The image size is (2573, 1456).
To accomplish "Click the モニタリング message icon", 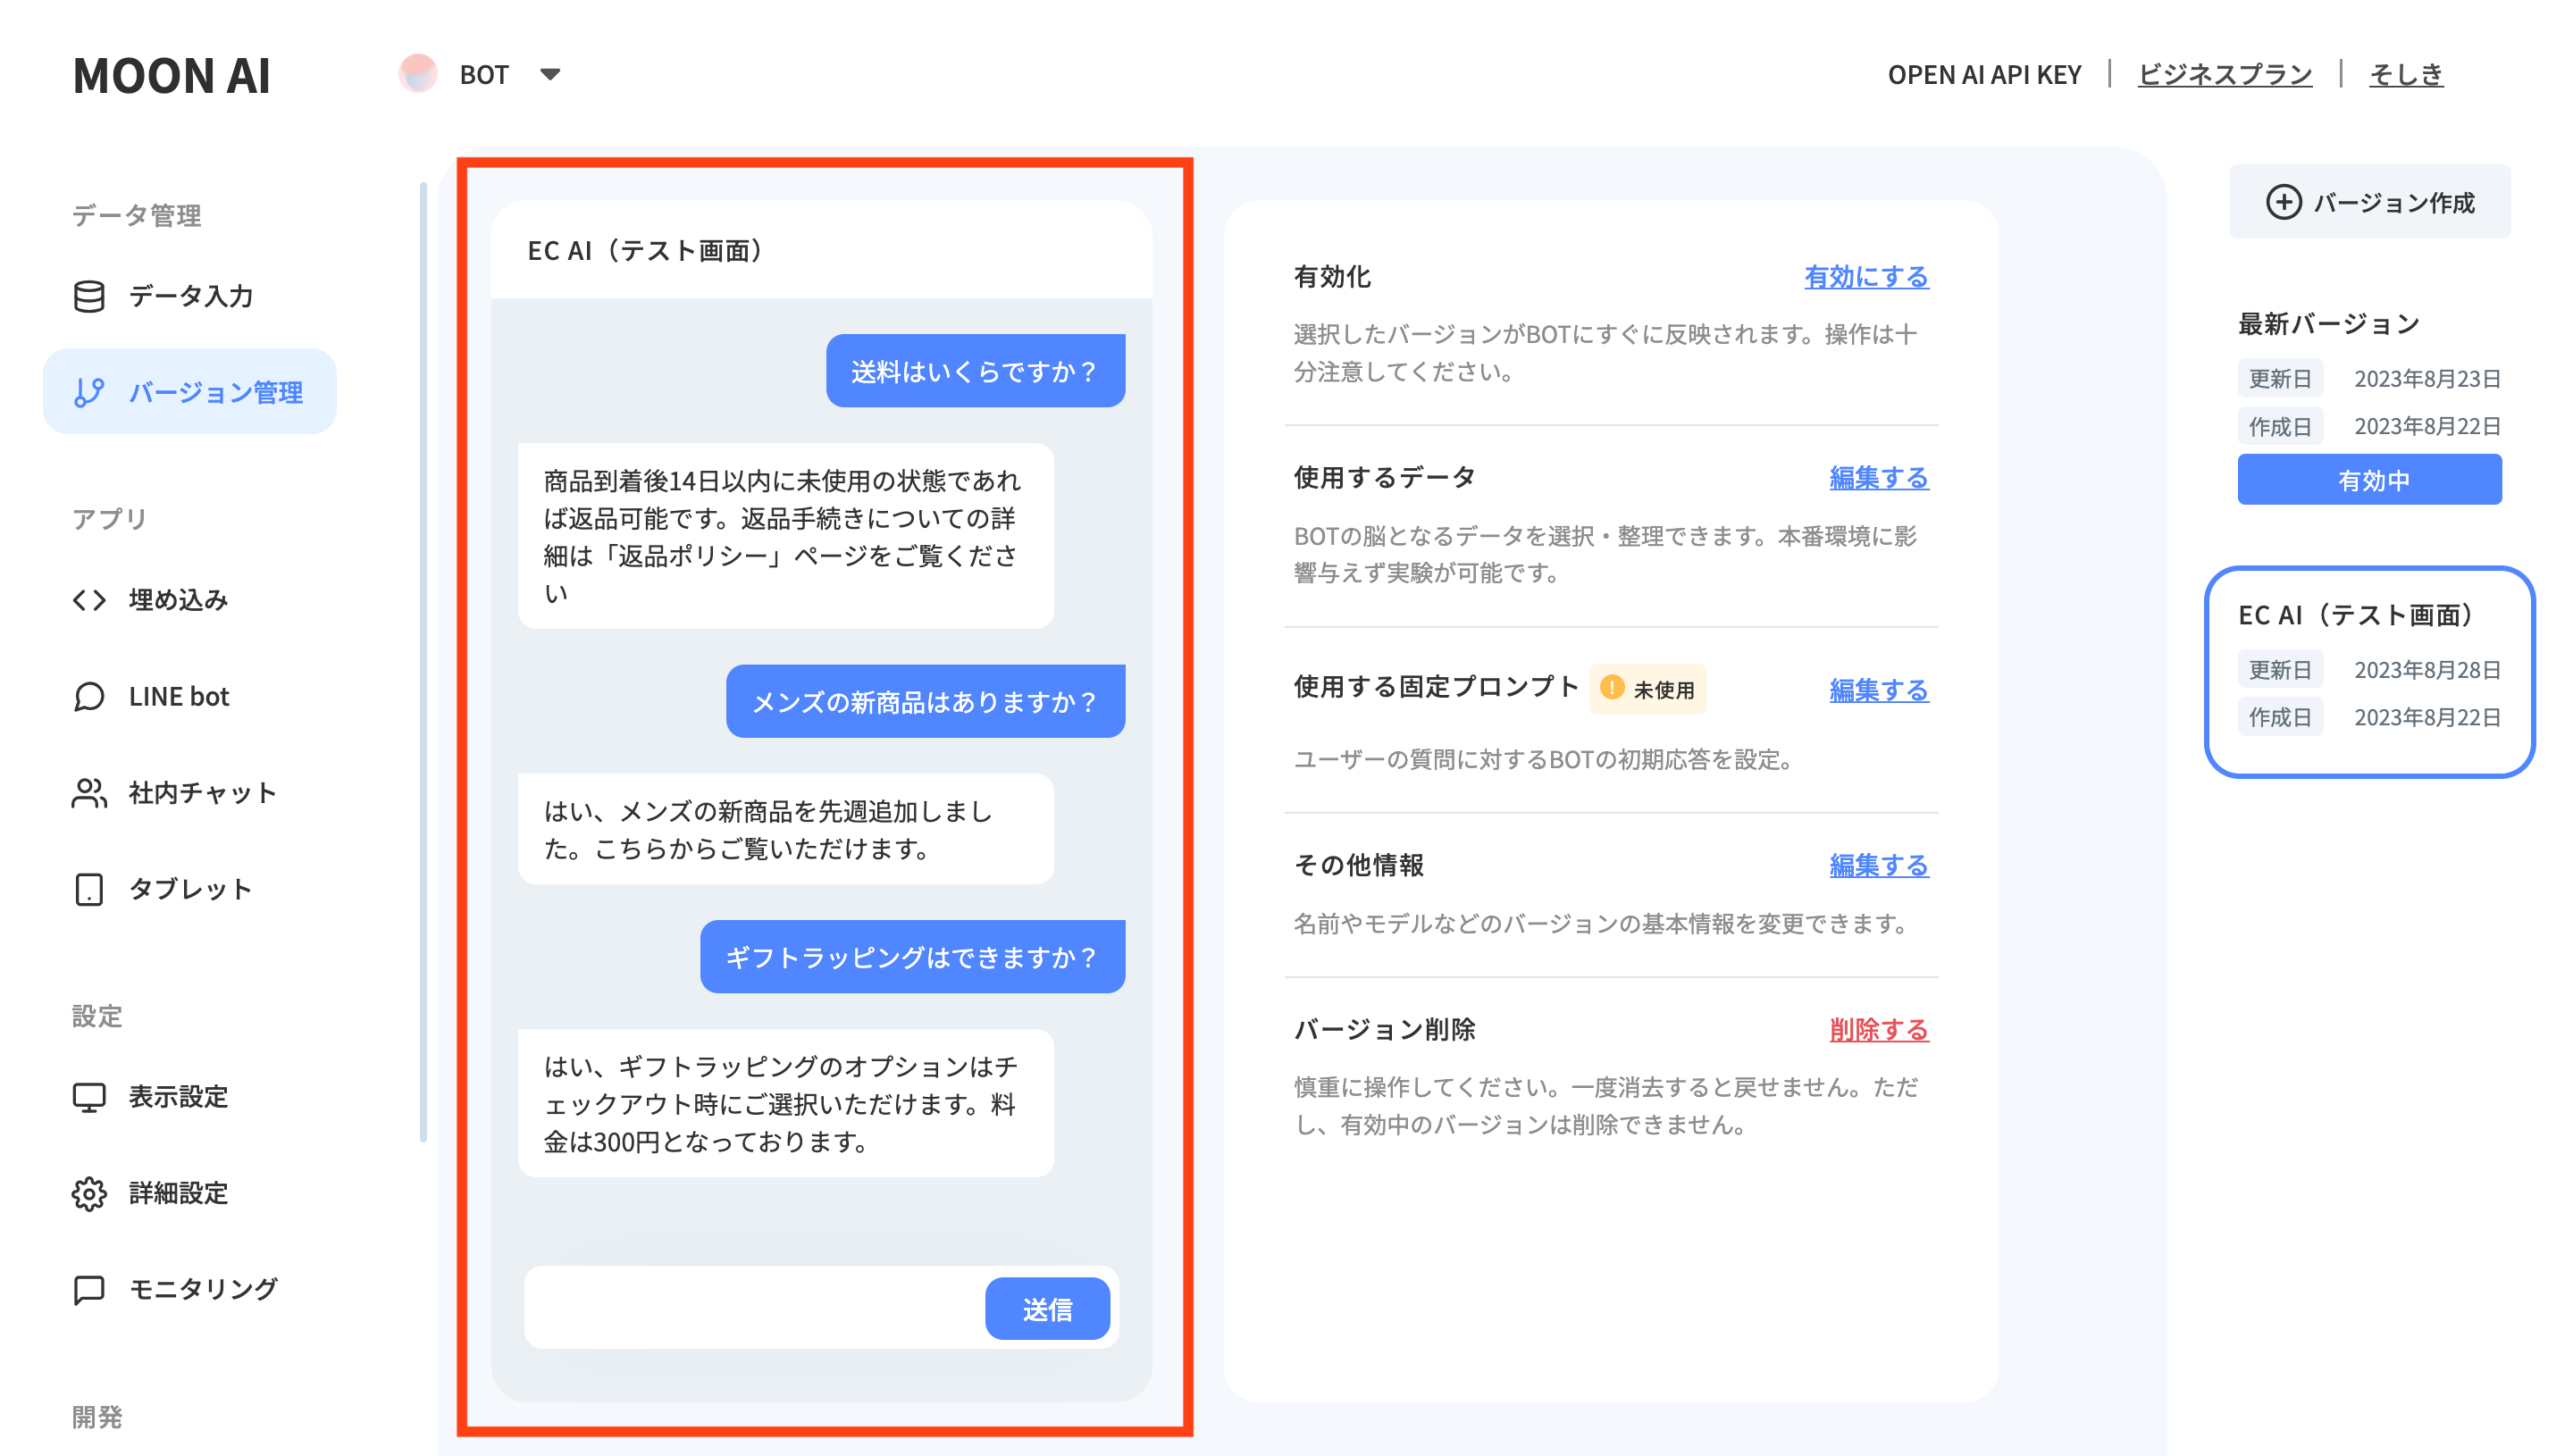I will (x=89, y=1289).
